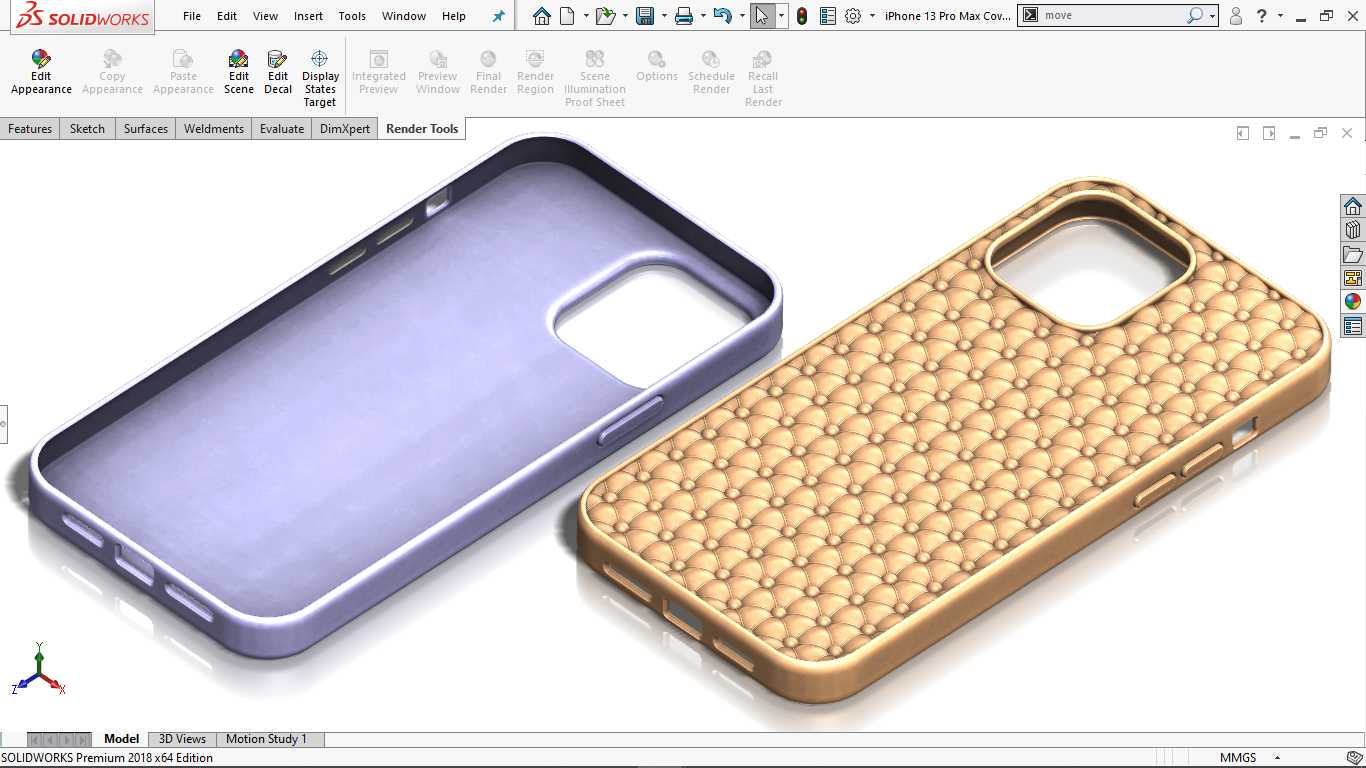Open the Help menu

click(454, 16)
